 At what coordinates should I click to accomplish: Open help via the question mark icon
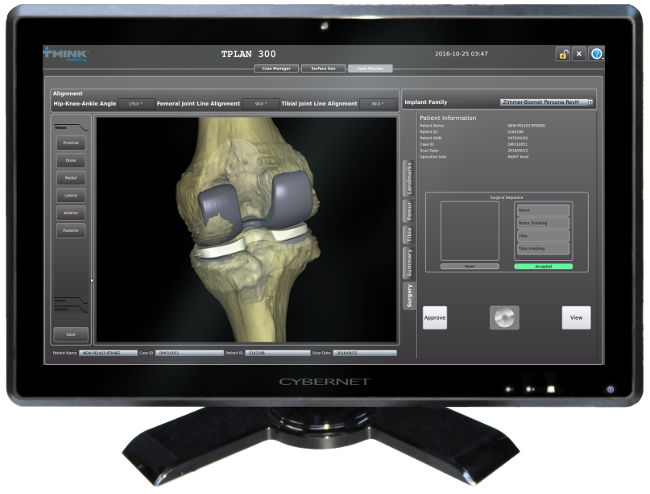click(596, 54)
